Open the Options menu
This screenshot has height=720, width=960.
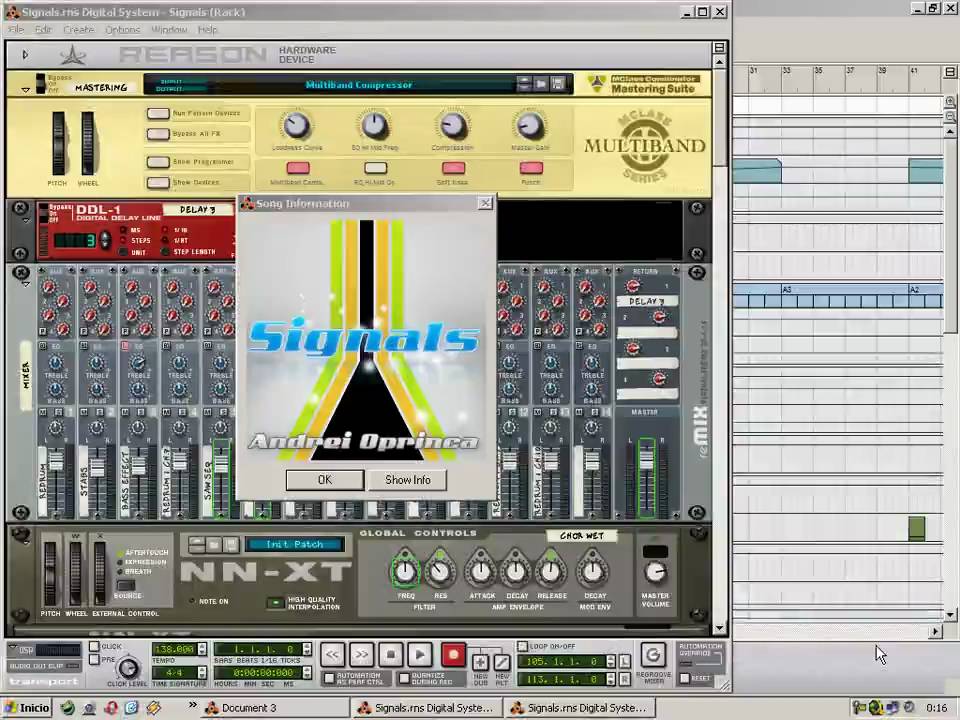tap(123, 29)
